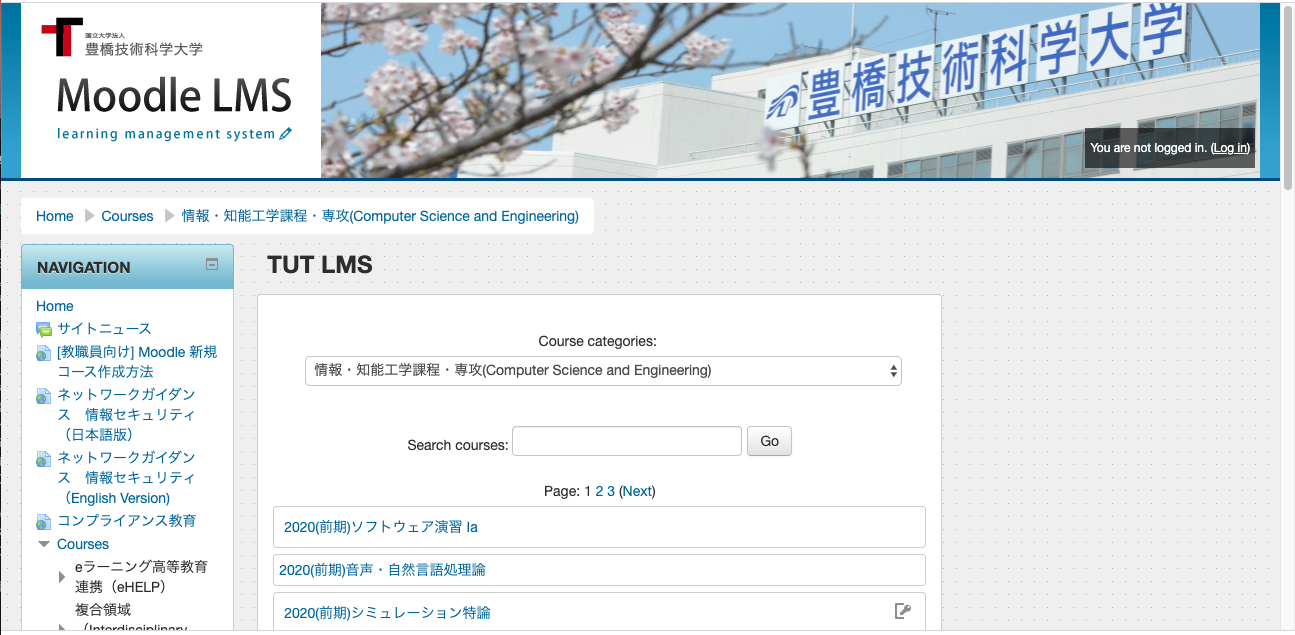This screenshot has width=1295, height=635.
Task: Open サイトニュース link
Action: (x=104, y=329)
